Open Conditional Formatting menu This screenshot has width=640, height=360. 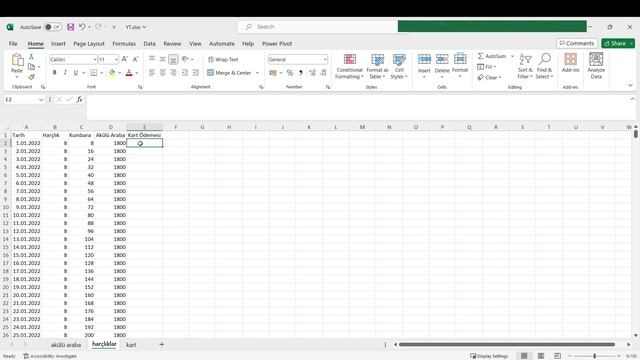tap(349, 66)
